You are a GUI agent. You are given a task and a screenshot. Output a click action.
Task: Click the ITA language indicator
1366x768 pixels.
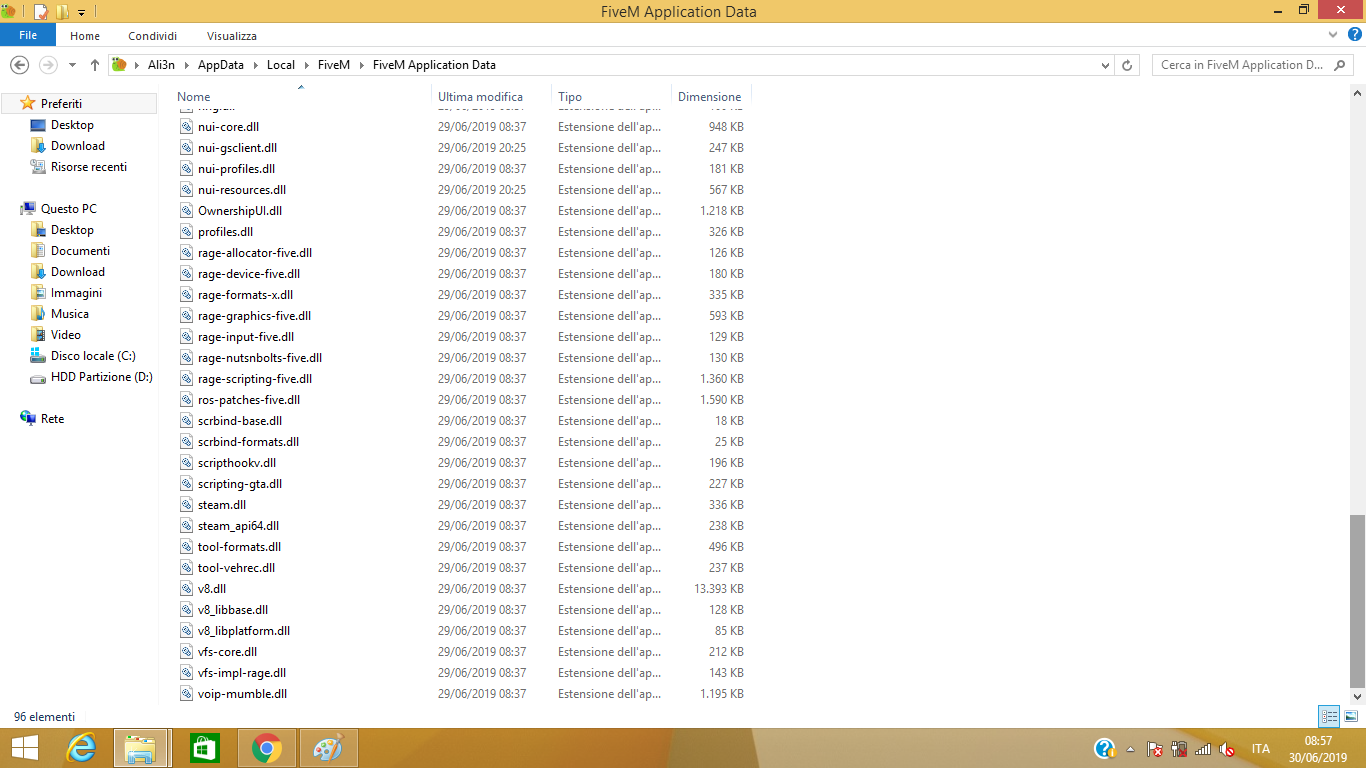pos(1260,749)
